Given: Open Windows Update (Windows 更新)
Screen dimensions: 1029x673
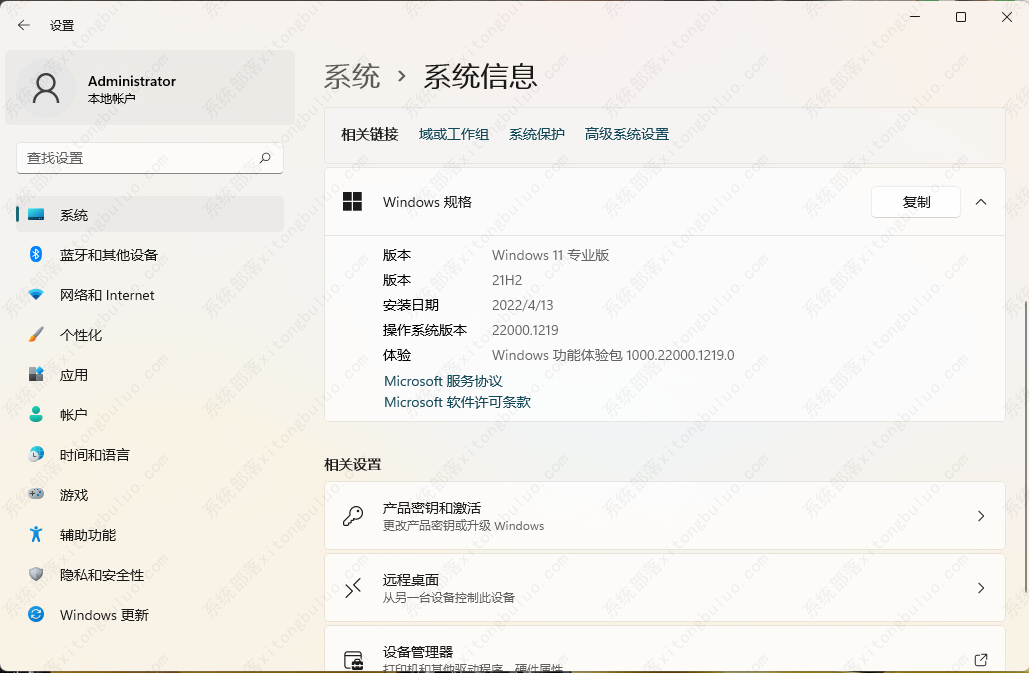Looking at the screenshot, I should click(x=103, y=615).
